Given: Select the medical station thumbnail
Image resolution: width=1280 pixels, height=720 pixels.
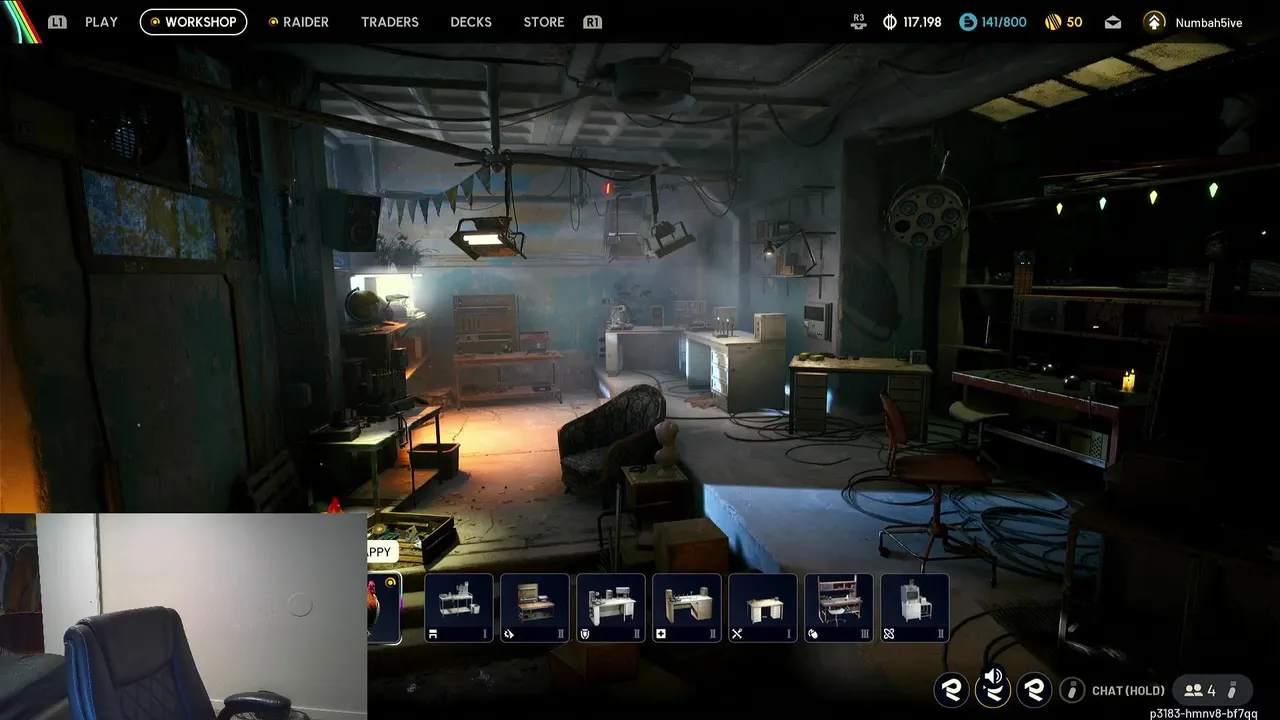Looking at the screenshot, I should click(x=687, y=608).
